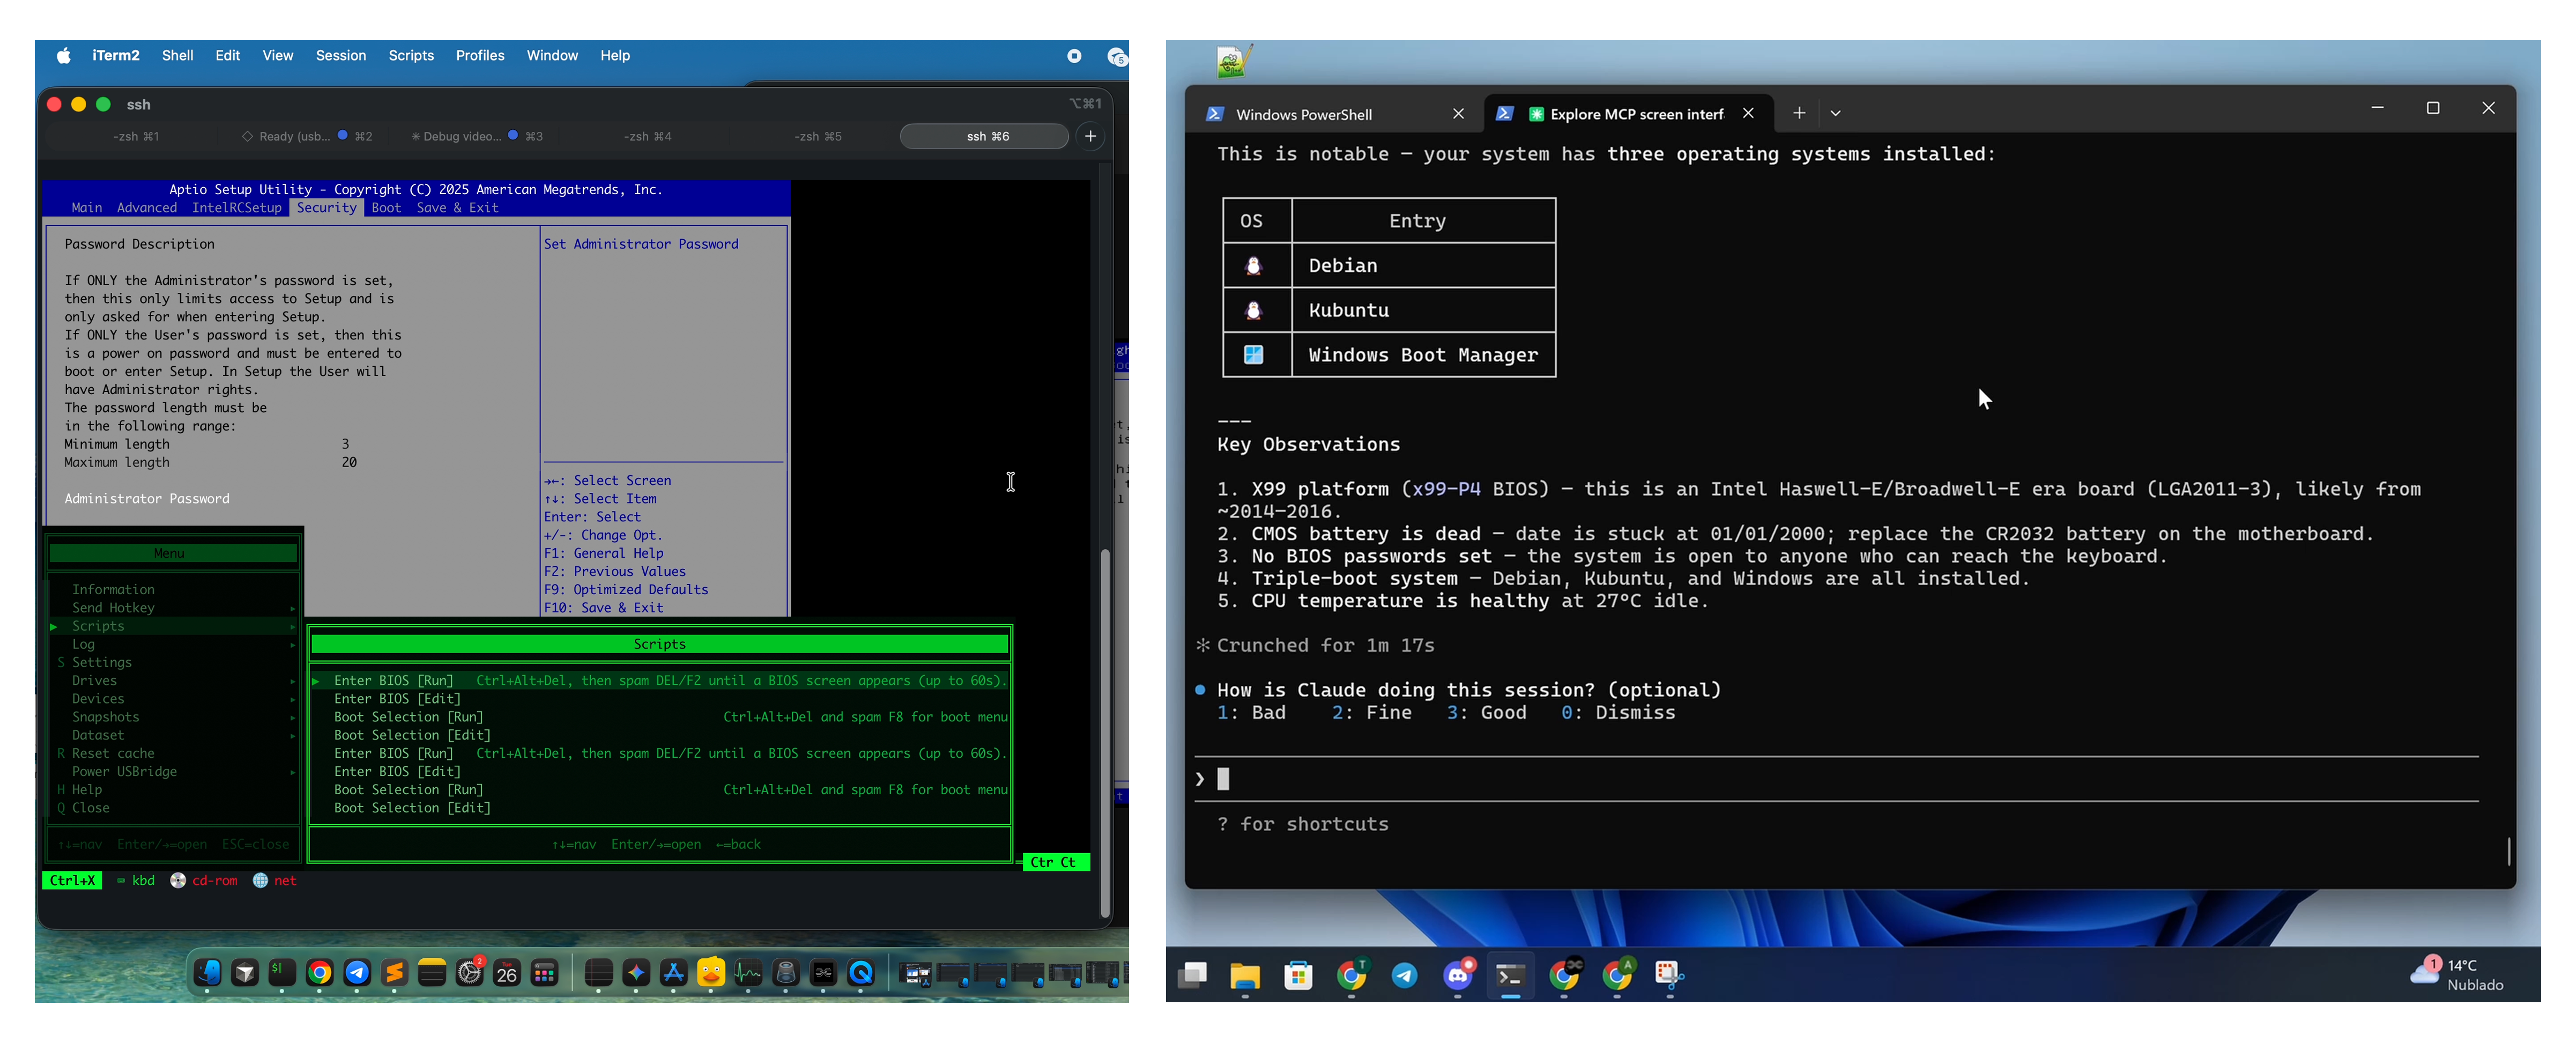Open Calendar showing 26 in dock

coord(507,972)
